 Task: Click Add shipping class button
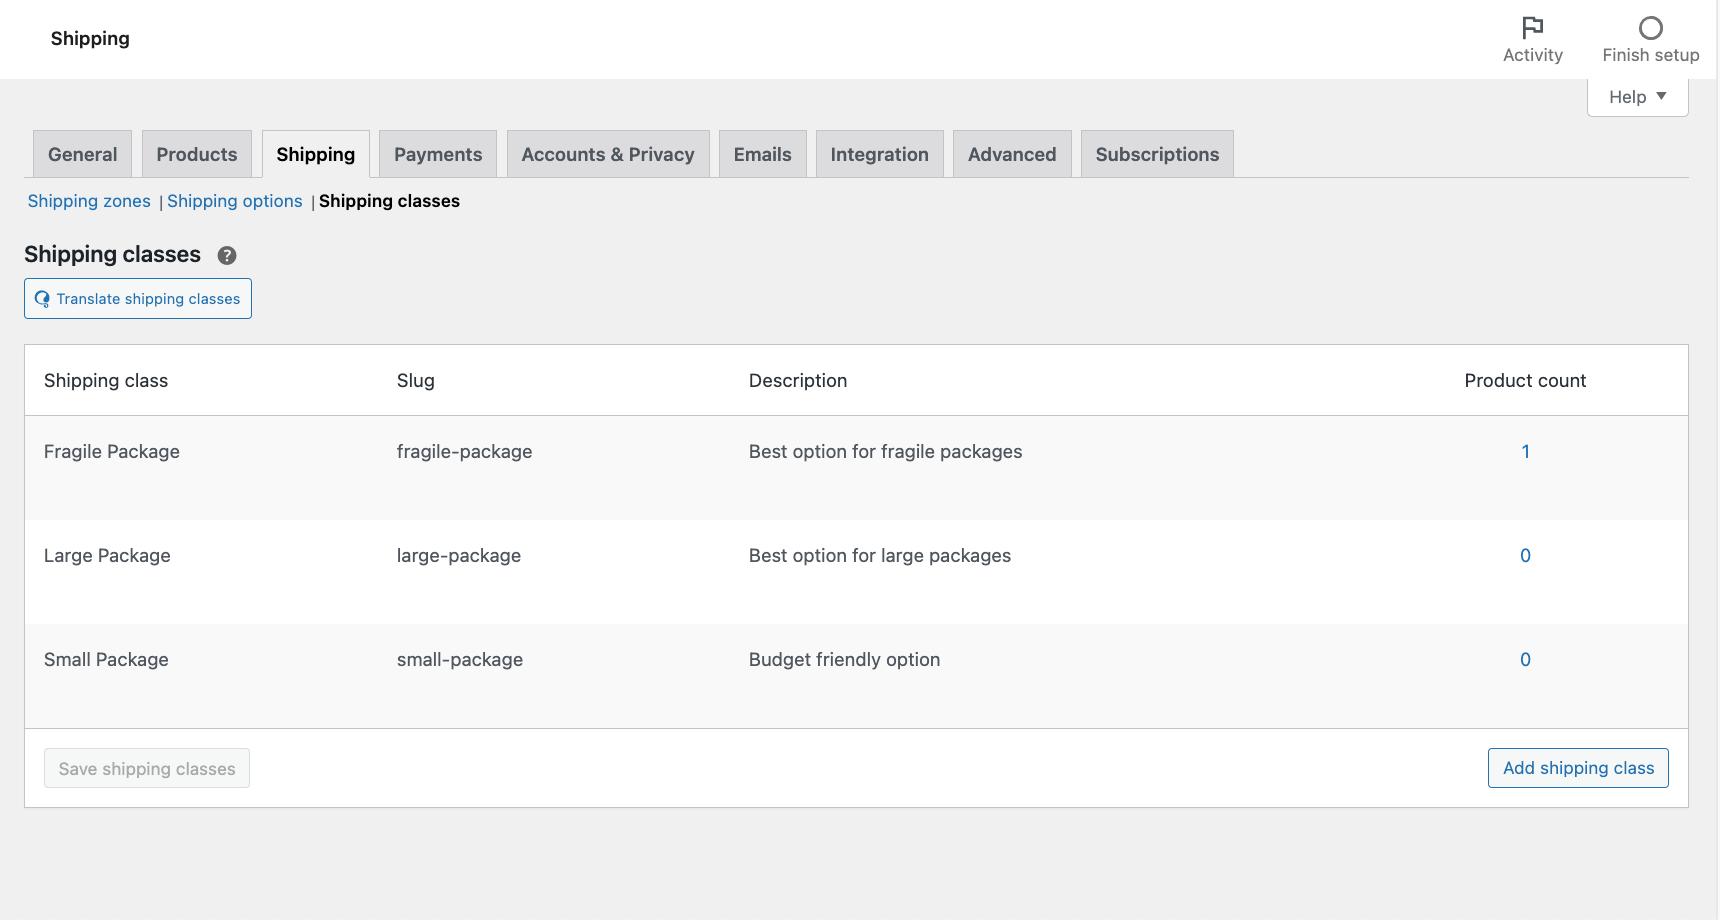(1578, 768)
